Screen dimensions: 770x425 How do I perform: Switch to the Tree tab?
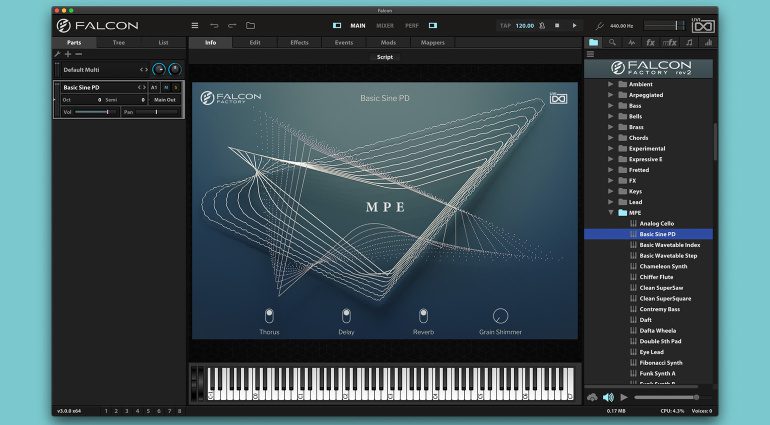[119, 43]
